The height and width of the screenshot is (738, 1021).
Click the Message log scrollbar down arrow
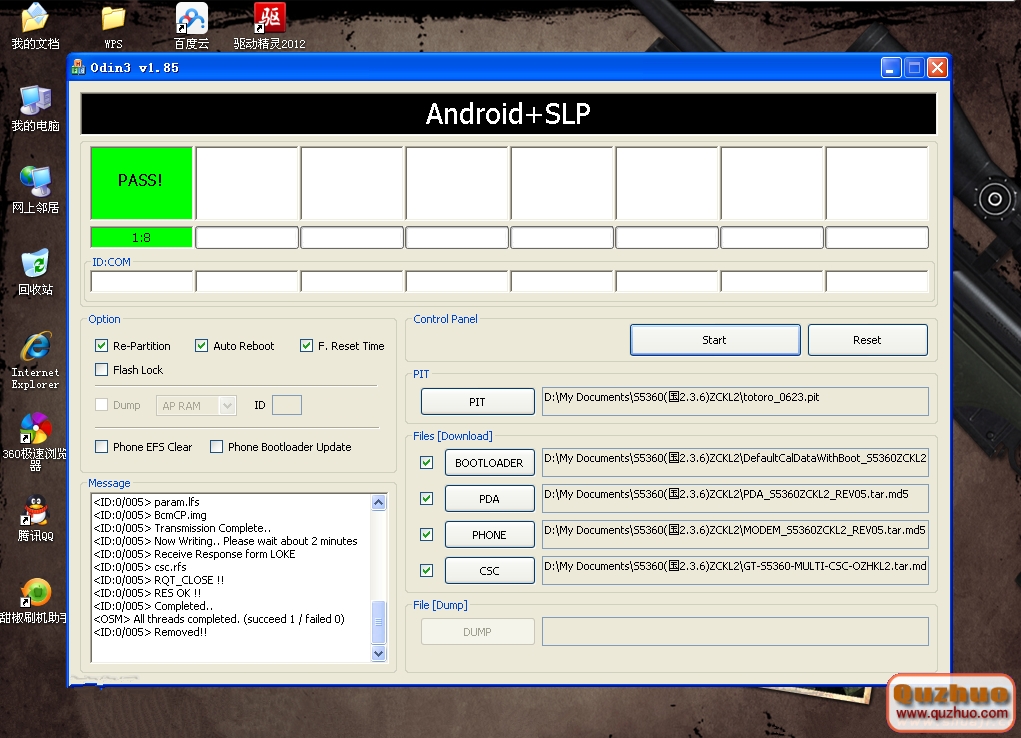pyautogui.click(x=378, y=653)
